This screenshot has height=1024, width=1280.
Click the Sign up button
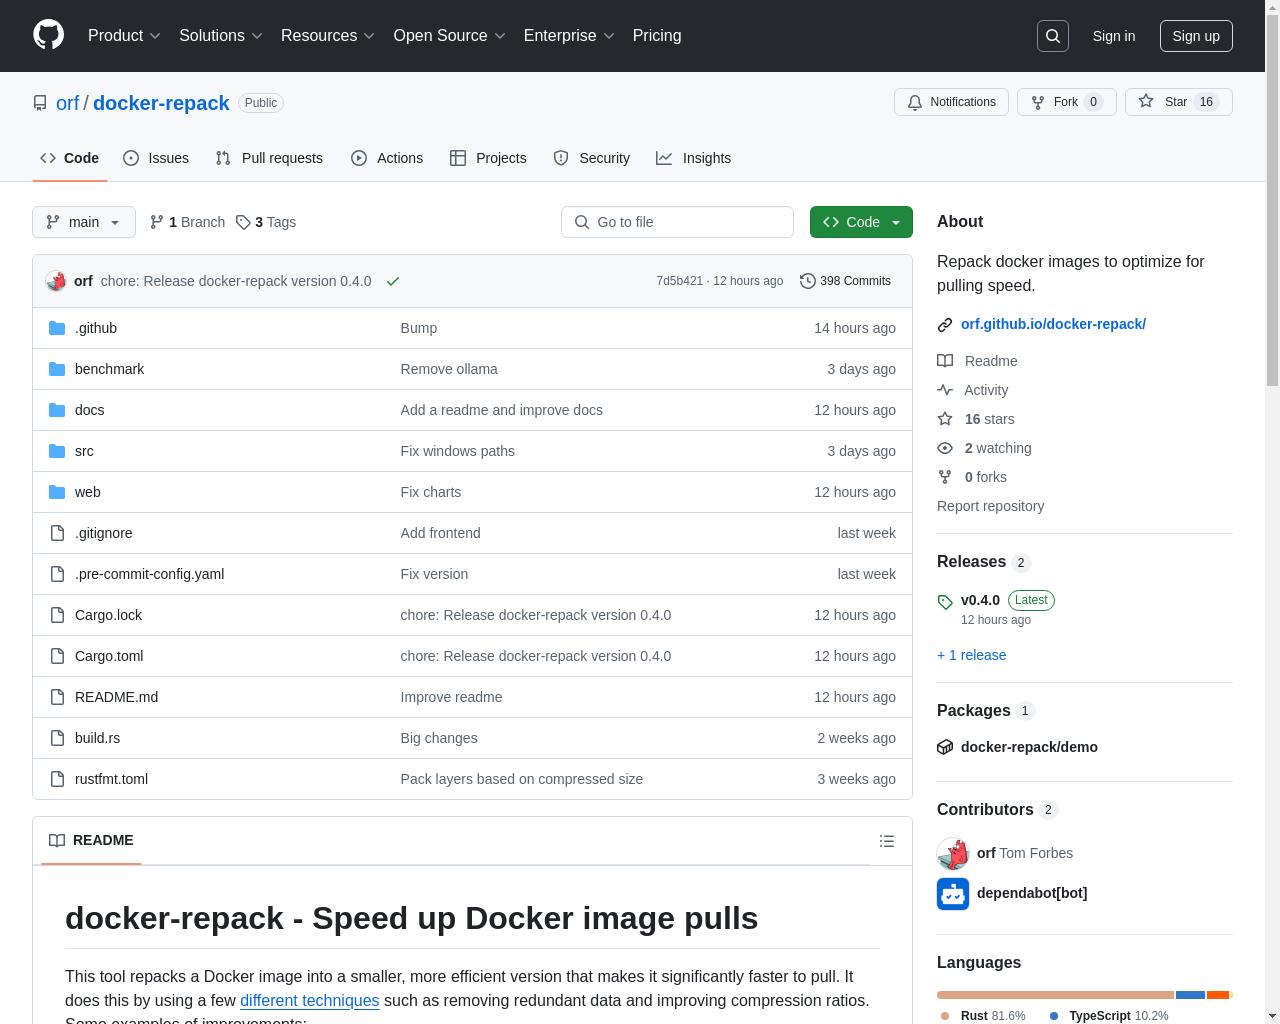pyautogui.click(x=1196, y=36)
